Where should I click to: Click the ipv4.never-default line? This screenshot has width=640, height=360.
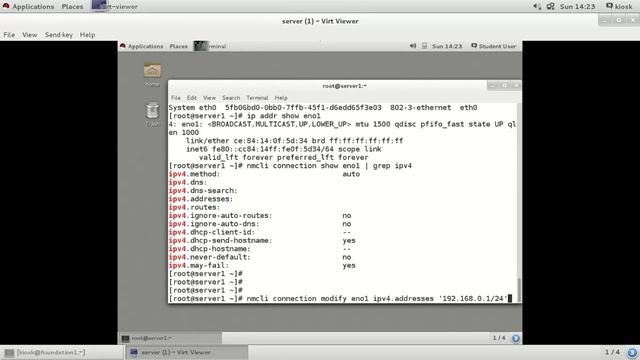pos(260,257)
